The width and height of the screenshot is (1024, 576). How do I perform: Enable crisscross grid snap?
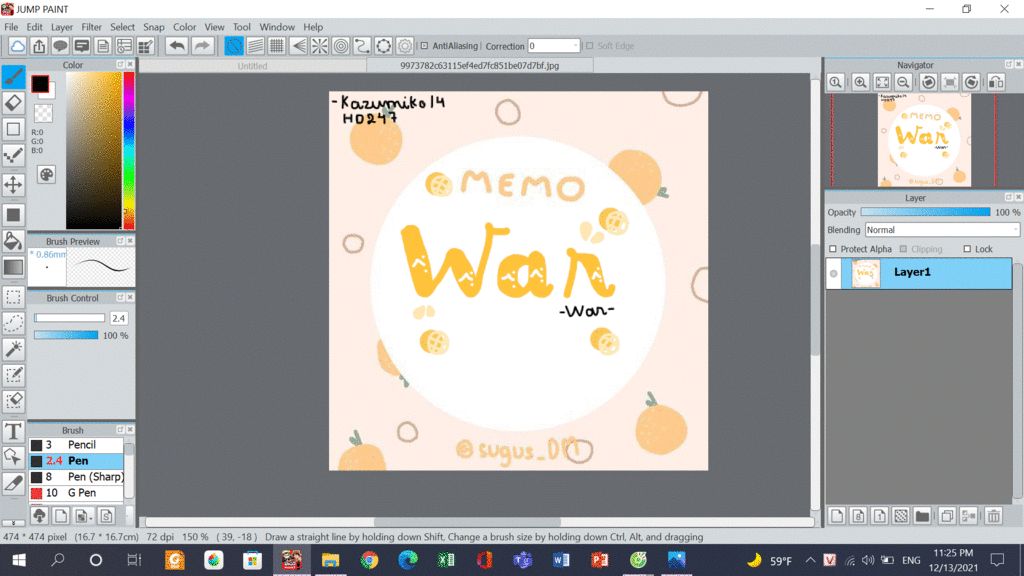[x=277, y=46]
